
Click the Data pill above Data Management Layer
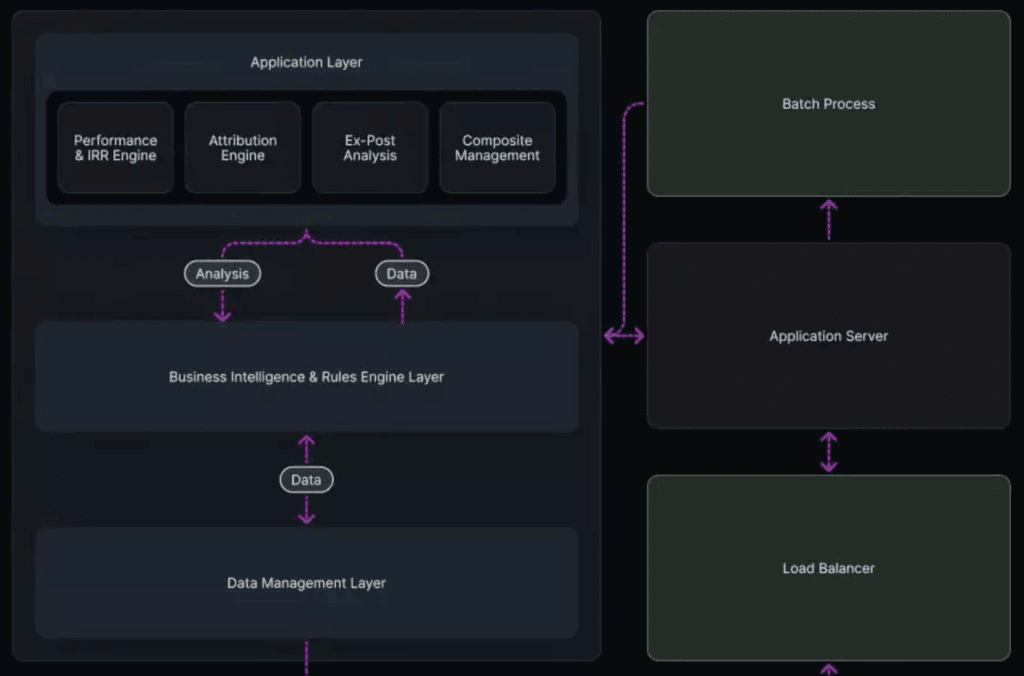click(306, 480)
